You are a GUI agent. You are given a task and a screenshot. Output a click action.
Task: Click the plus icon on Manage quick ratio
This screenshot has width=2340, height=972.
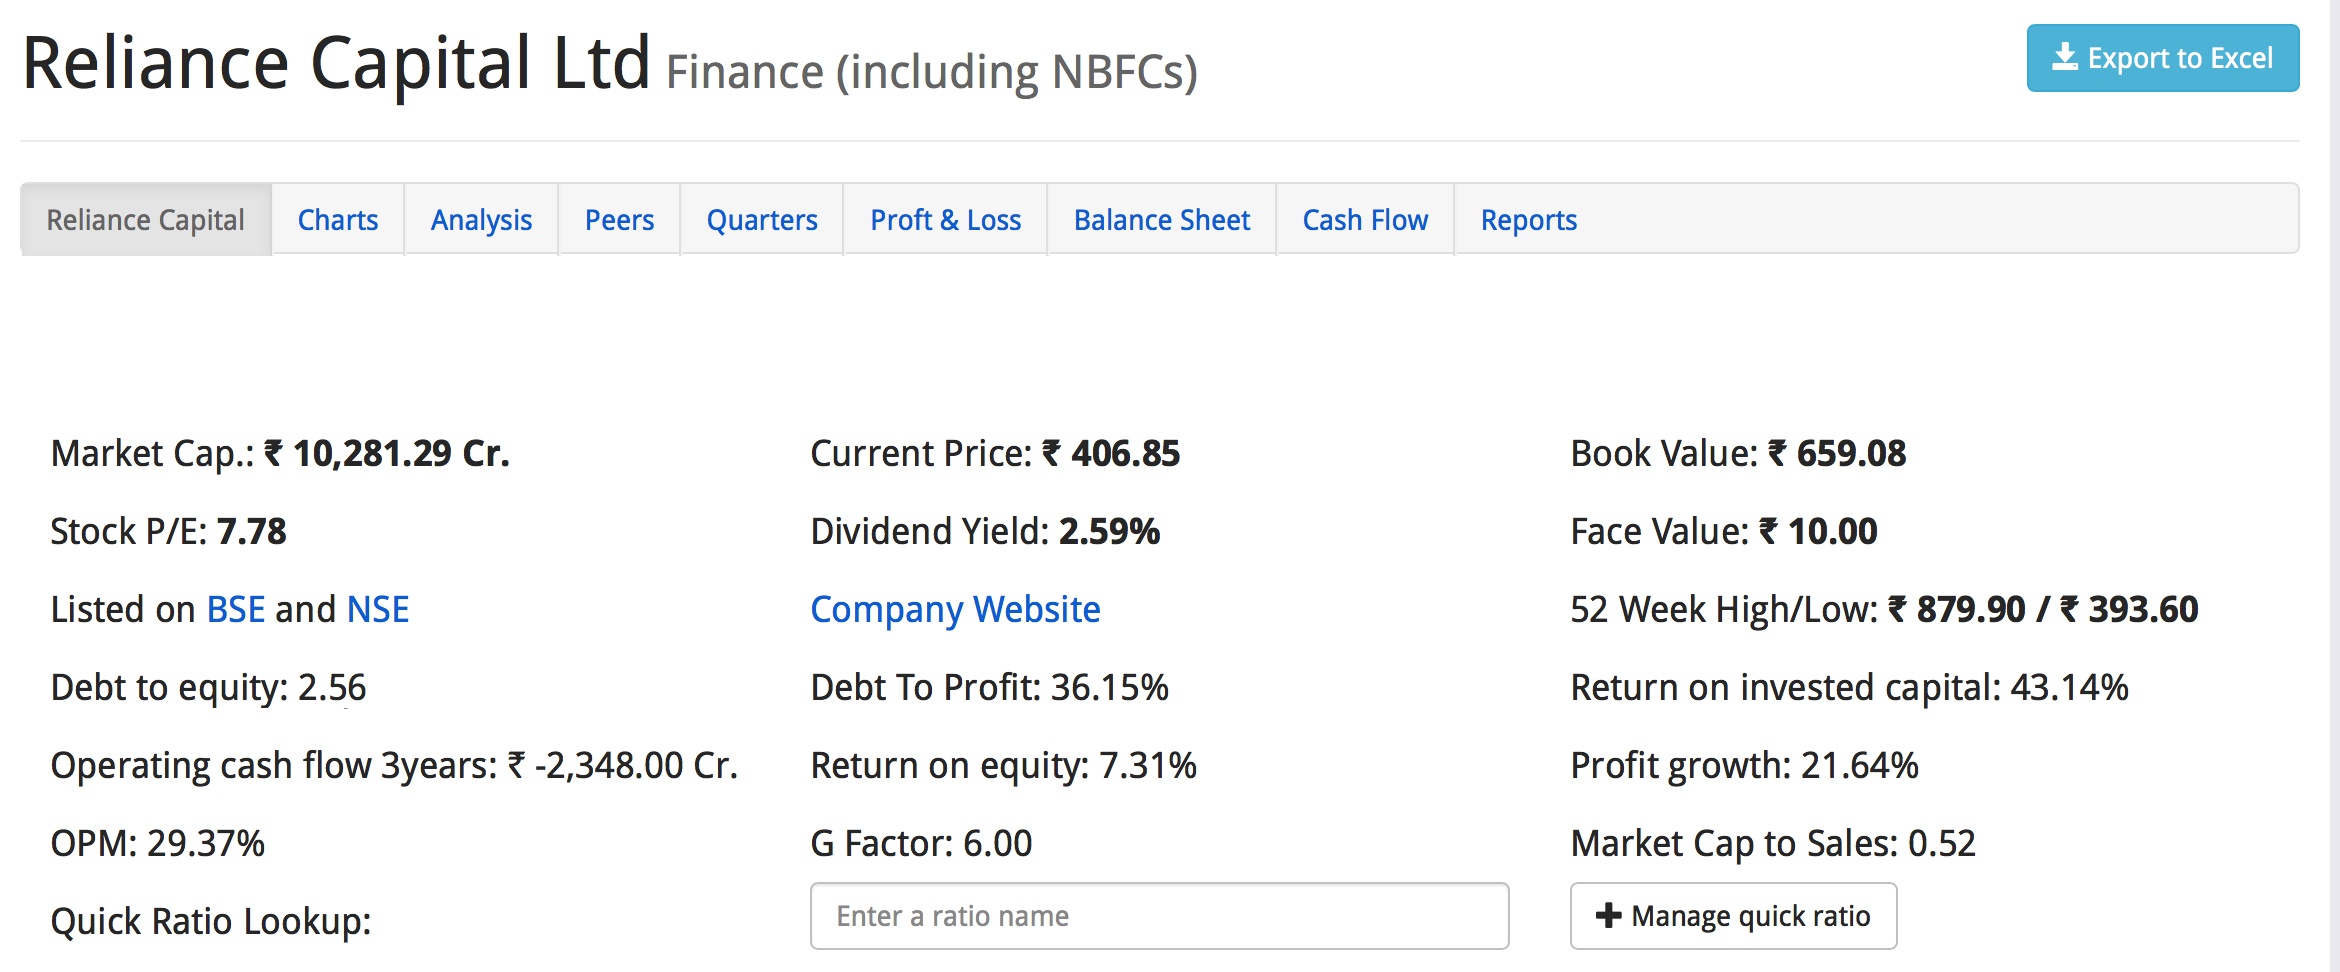pos(1608,915)
